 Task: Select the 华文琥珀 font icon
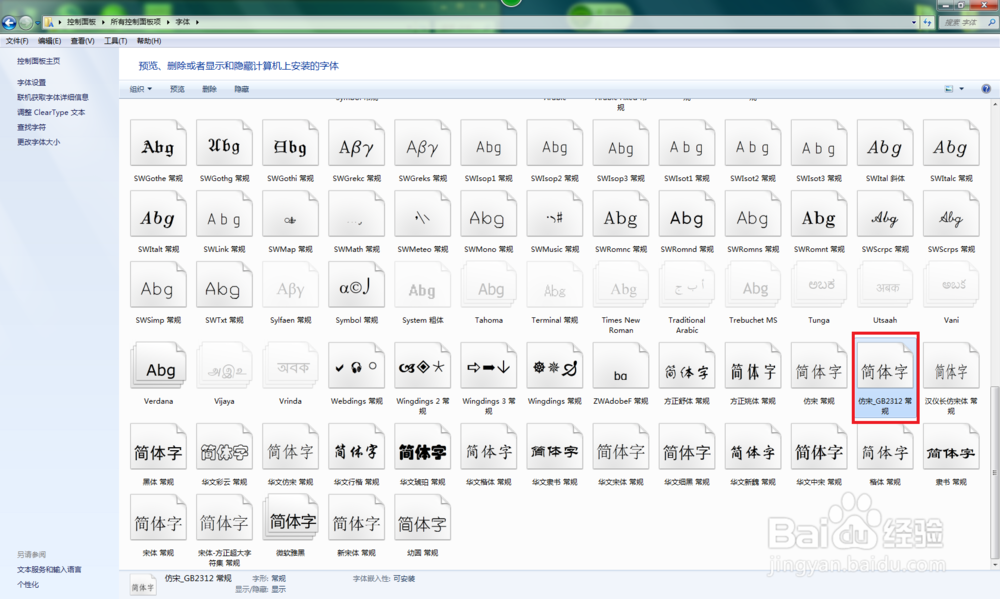click(x=422, y=447)
